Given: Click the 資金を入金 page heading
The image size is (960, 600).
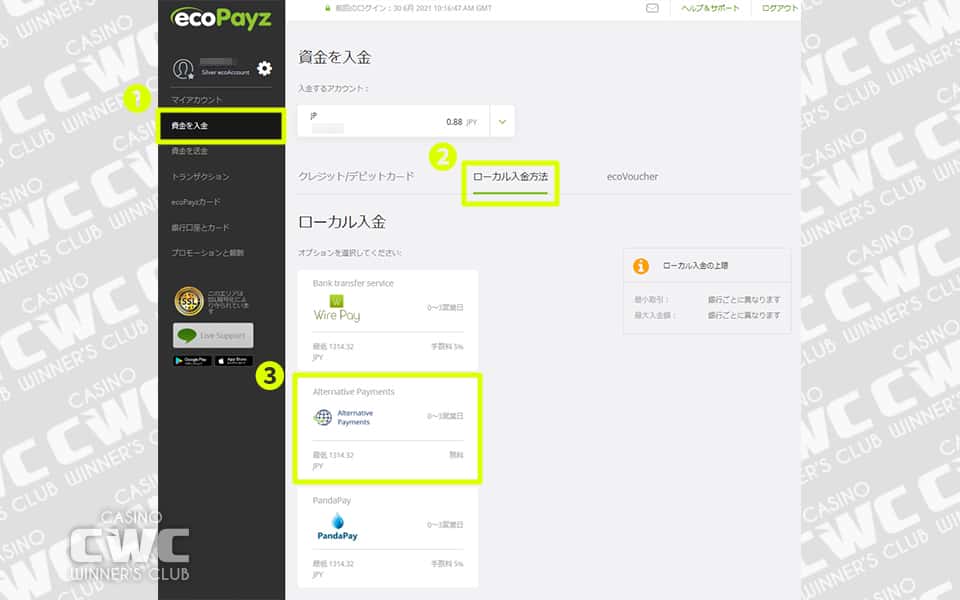Looking at the screenshot, I should pyautogui.click(x=334, y=58).
